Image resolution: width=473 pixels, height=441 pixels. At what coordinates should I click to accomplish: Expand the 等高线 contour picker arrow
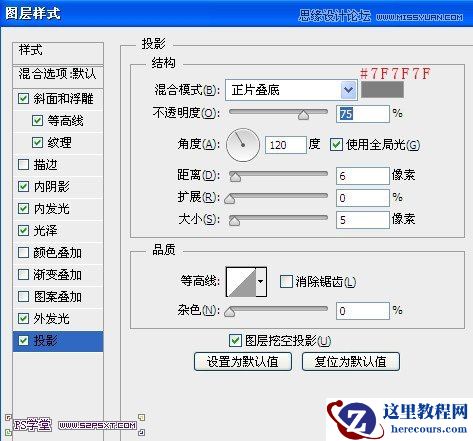click(261, 282)
